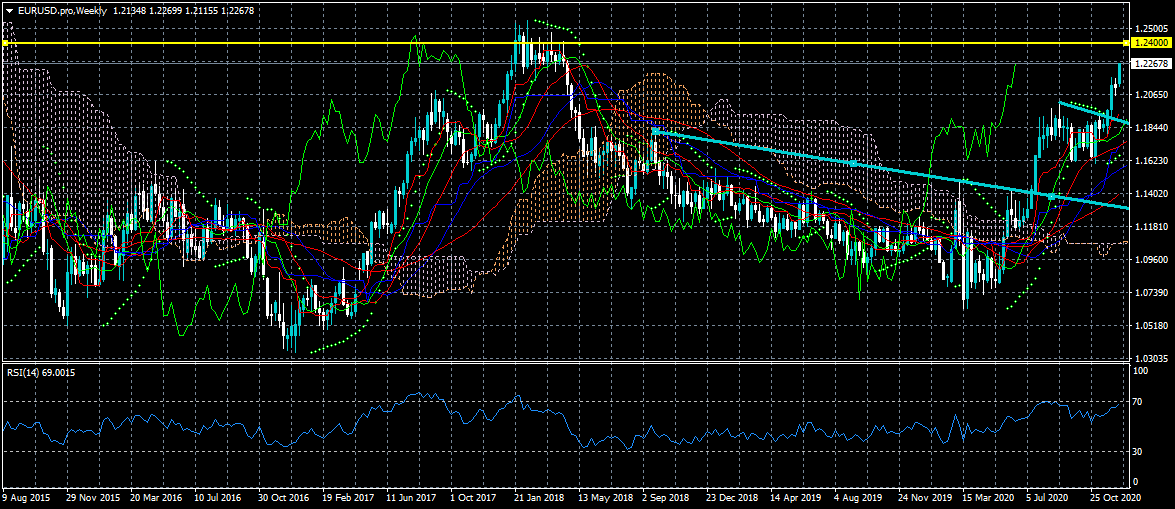Click the EURUSD.pro,Weekly chart title
This screenshot has width=1175, height=509.
pyautogui.click(x=62, y=9)
